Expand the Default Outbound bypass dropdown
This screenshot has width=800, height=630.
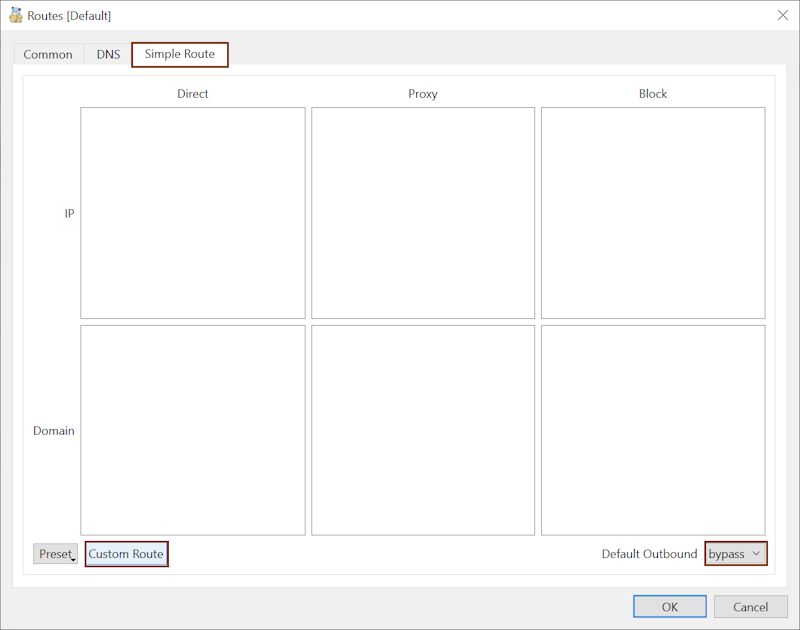[x=735, y=554]
